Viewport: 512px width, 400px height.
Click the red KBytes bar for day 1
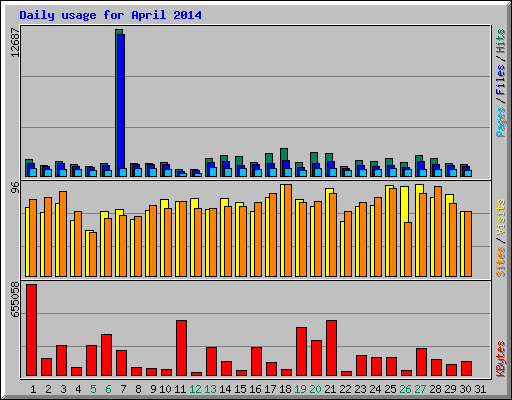[32, 330]
